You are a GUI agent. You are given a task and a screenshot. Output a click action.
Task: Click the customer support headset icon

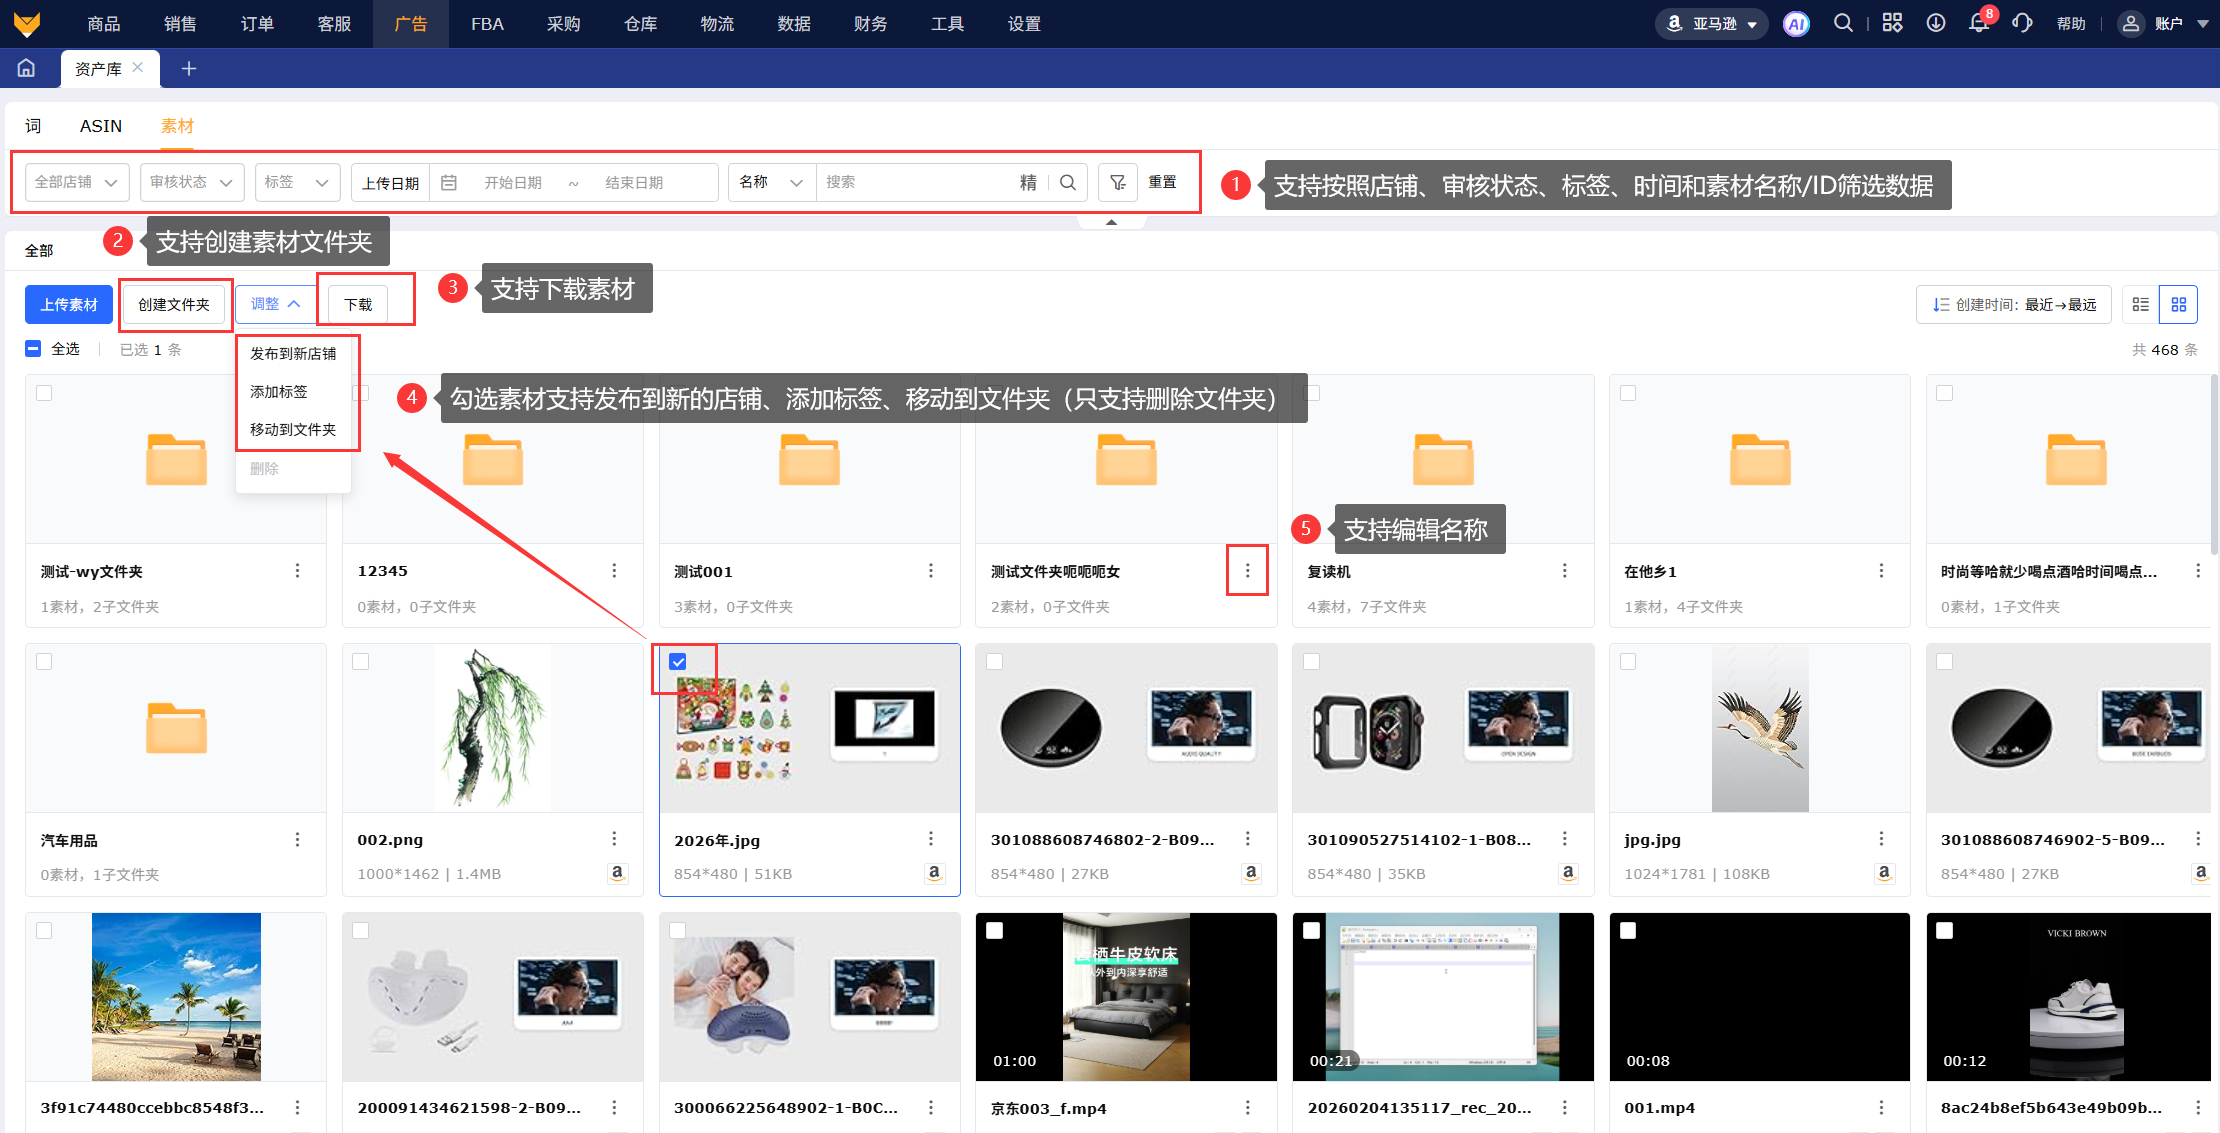click(x=2022, y=23)
